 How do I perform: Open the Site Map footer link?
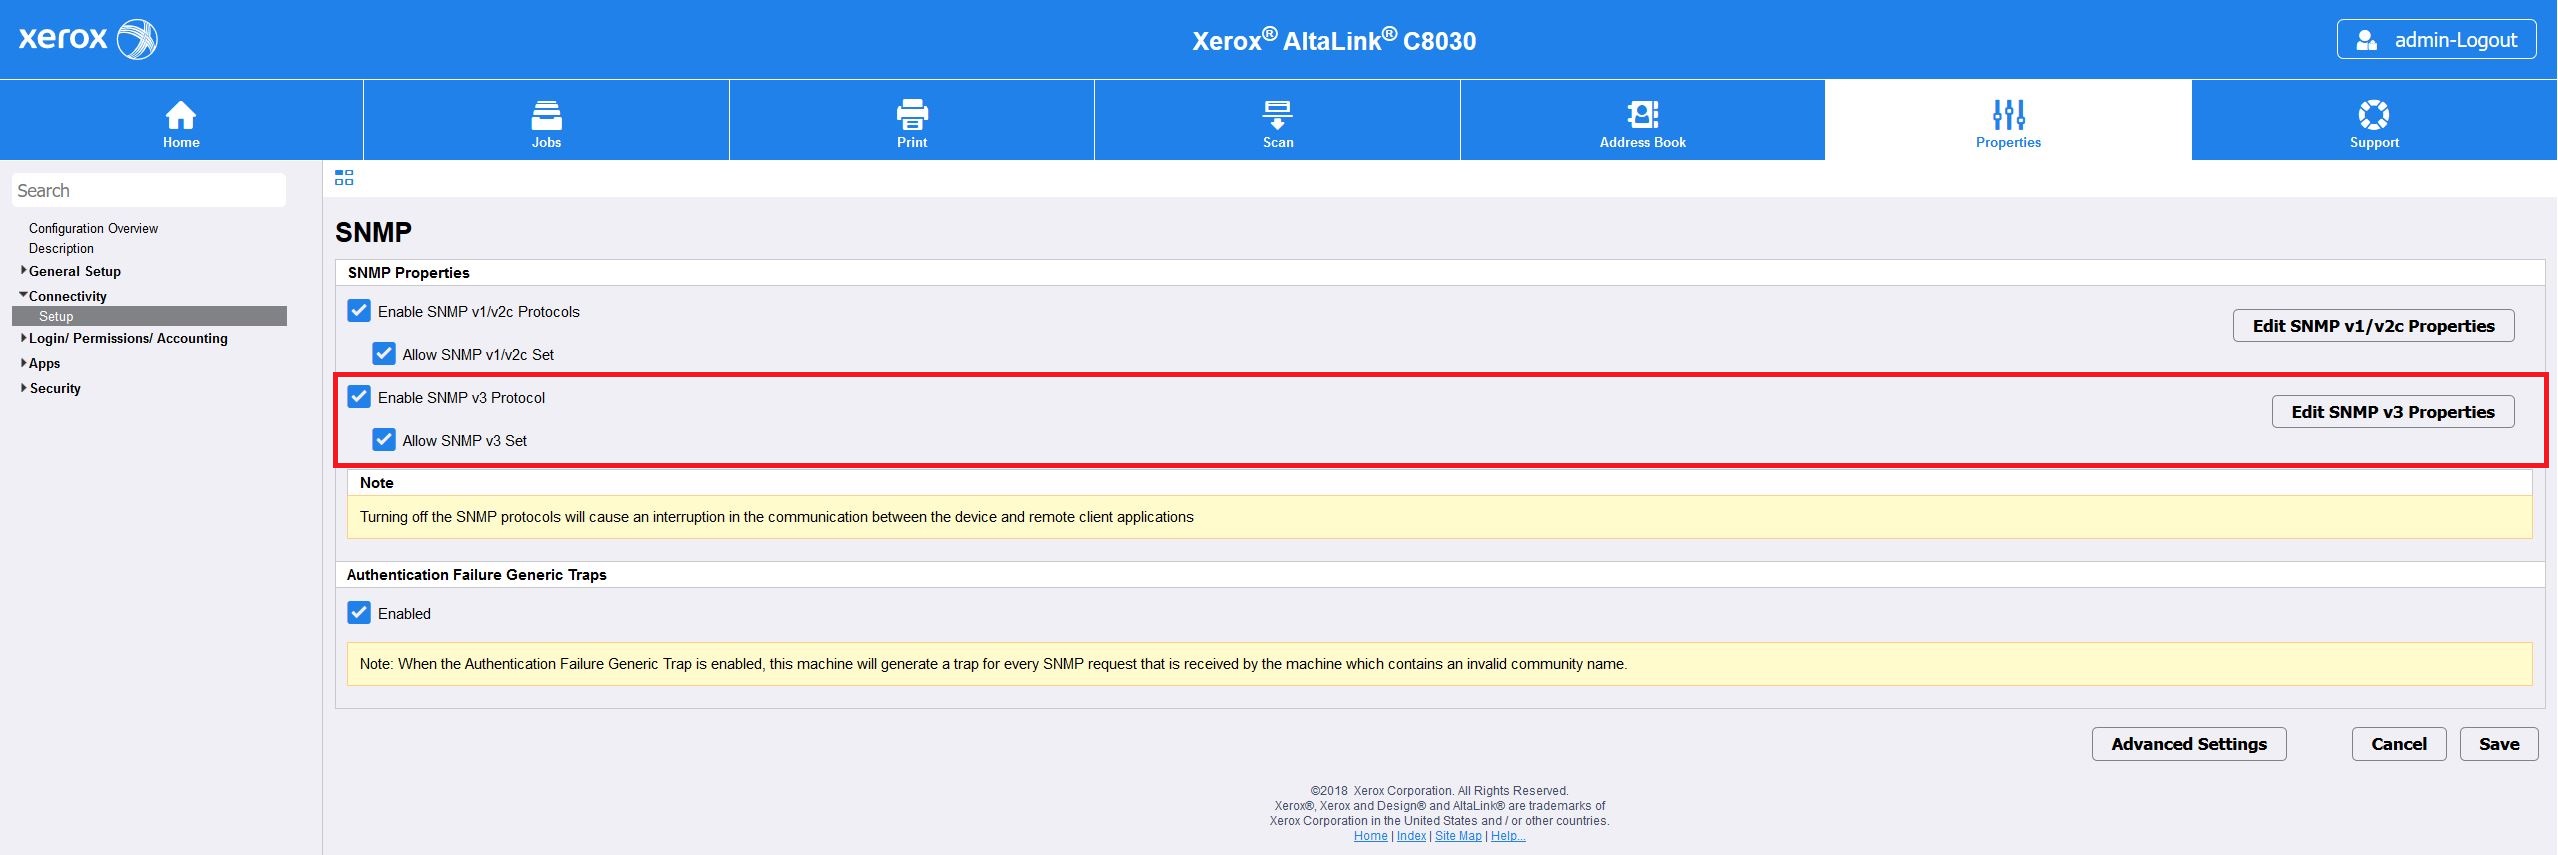pyautogui.click(x=1458, y=836)
